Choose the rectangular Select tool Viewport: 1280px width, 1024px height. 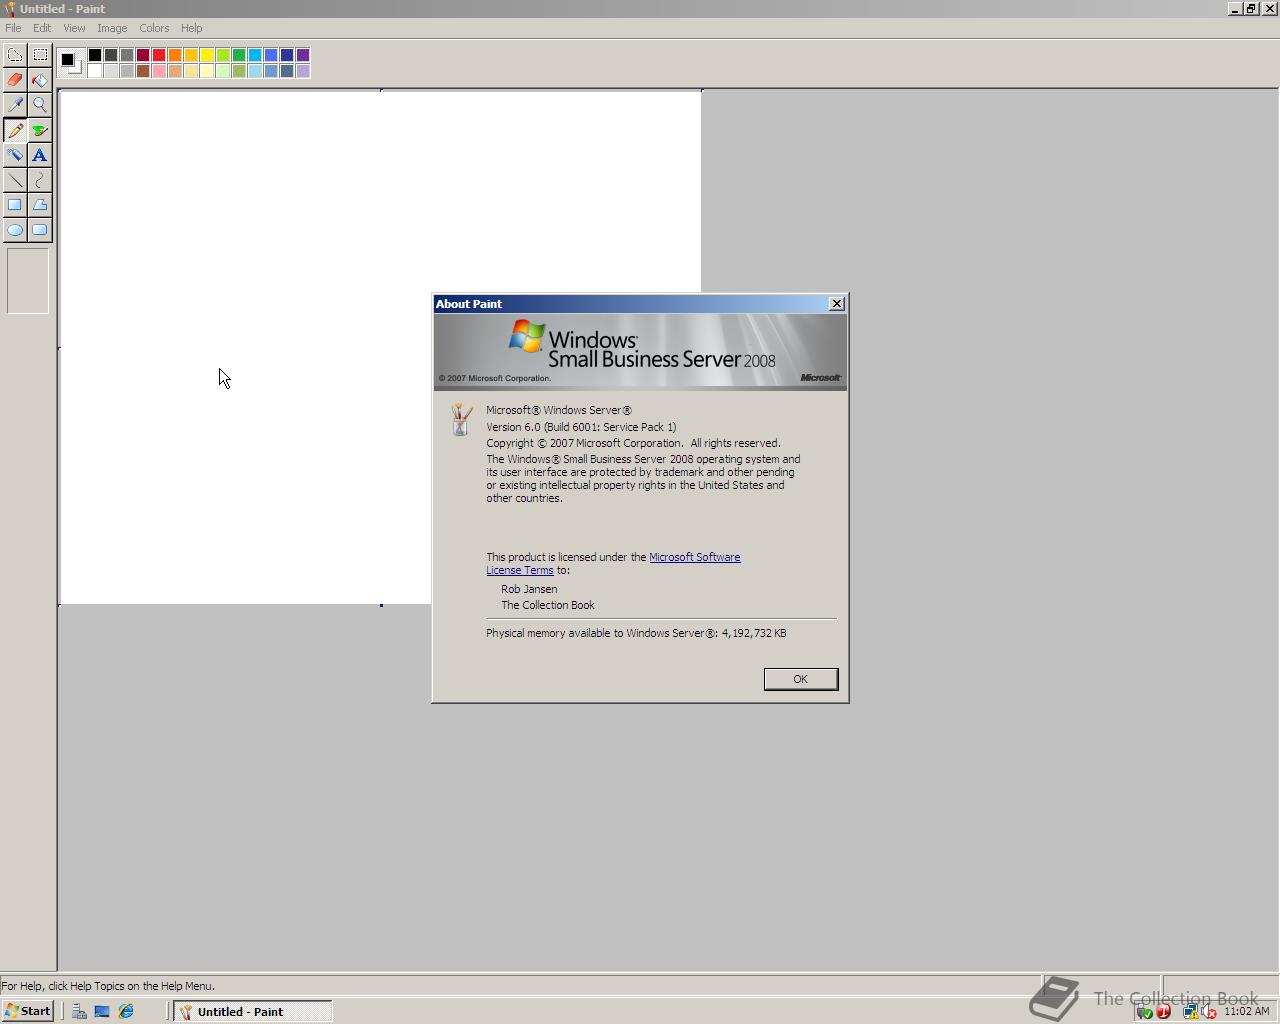coord(40,55)
